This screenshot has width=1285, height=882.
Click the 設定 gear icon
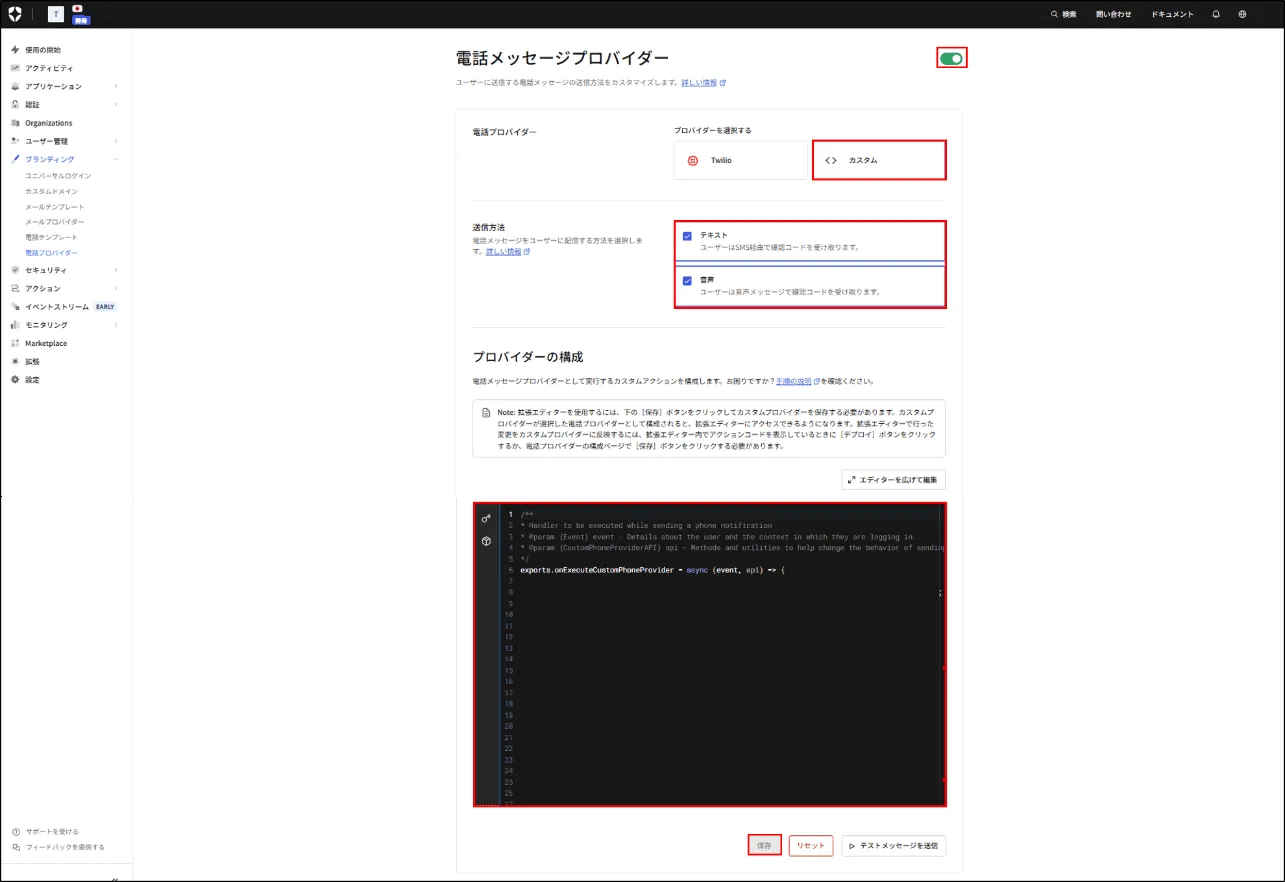coord(15,380)
